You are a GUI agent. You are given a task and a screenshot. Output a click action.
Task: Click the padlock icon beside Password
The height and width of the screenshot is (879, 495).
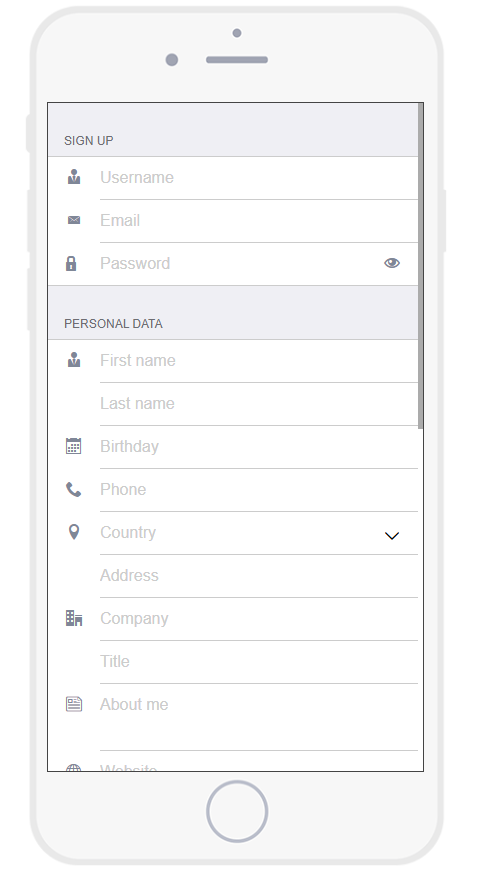coord(71,263)
